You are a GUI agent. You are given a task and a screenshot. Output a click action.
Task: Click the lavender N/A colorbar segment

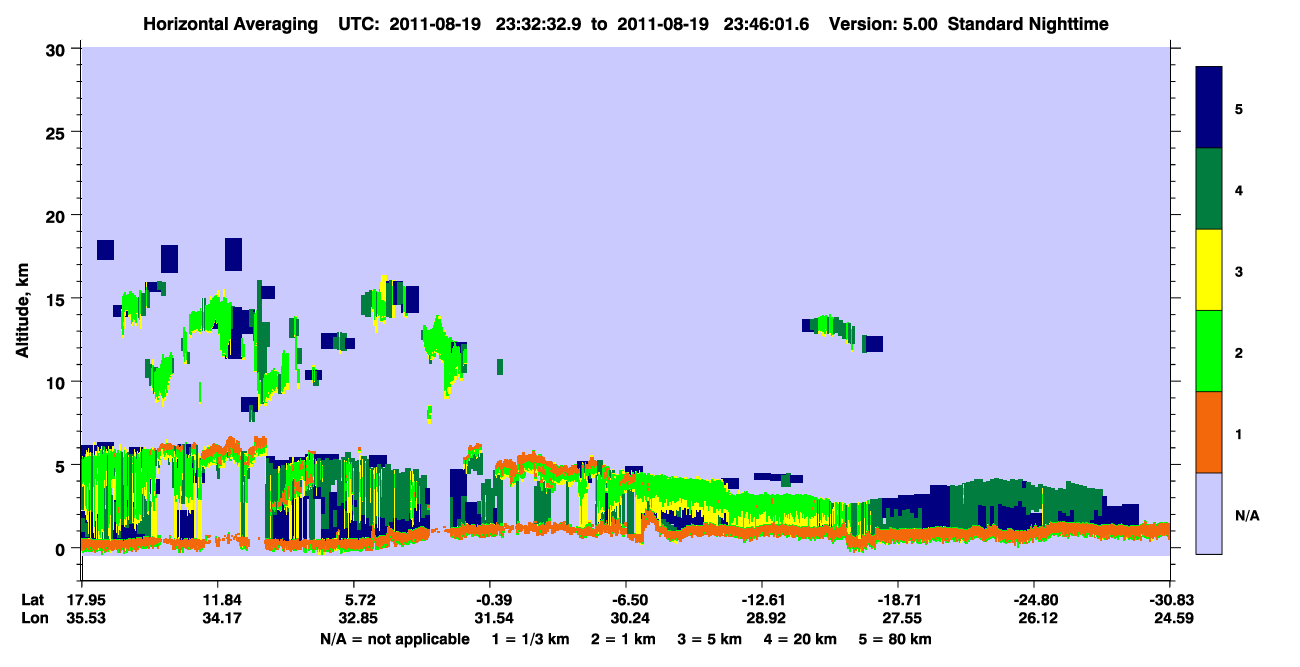[x=1209, y=513]
